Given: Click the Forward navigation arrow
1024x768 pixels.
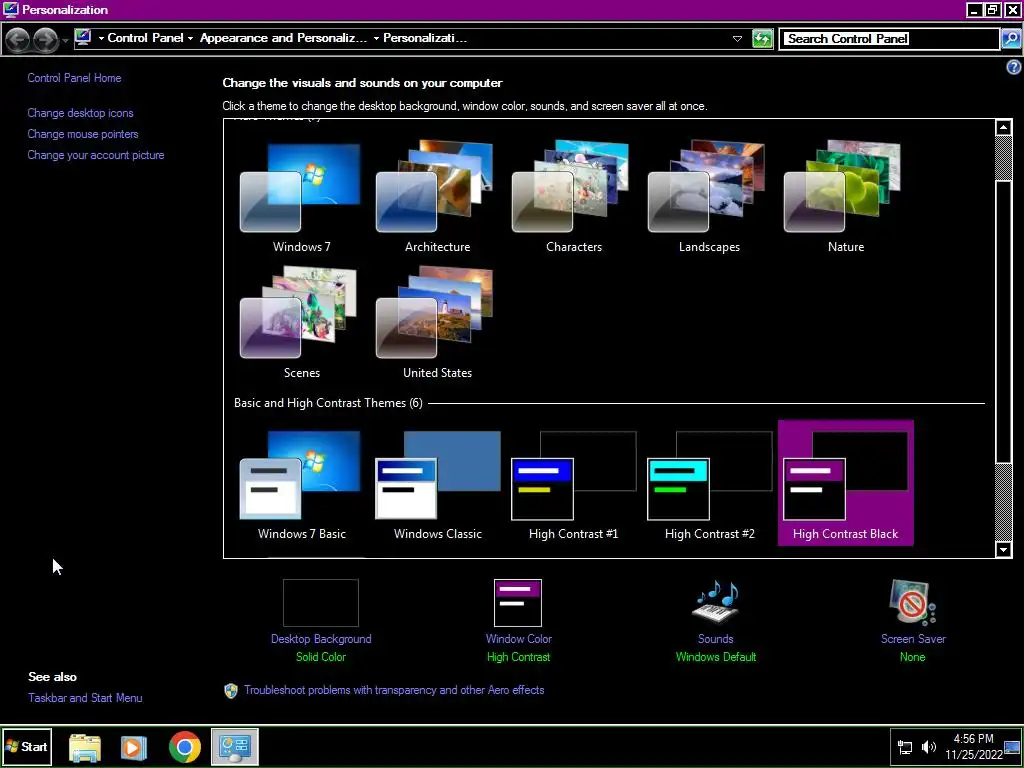Looking at the screenshot, I should tap(45, 40).
